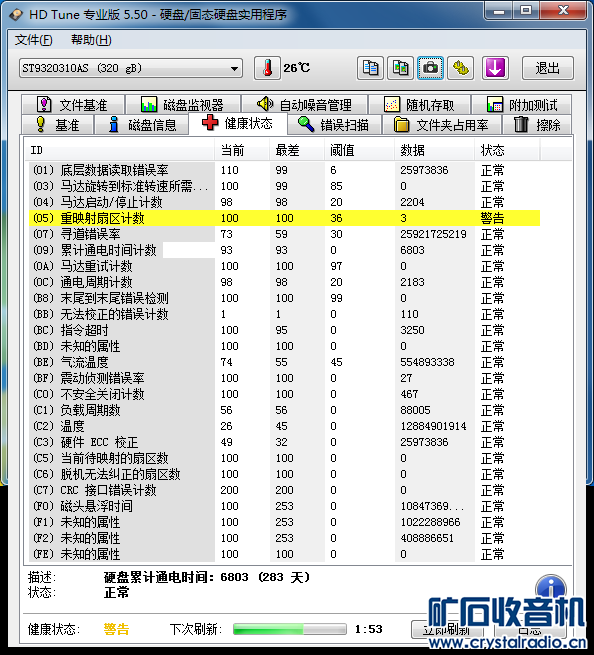Image resolution: width=594 pixels, height=655 pixels.
Task: Select row (BF) 震动侦测错误率
Action: tap(284, 378)
